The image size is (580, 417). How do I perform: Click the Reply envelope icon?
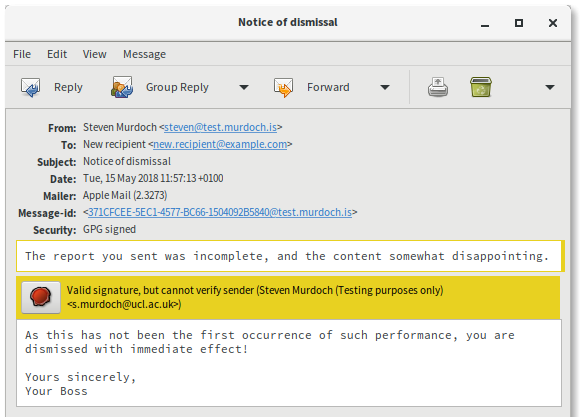30,87
